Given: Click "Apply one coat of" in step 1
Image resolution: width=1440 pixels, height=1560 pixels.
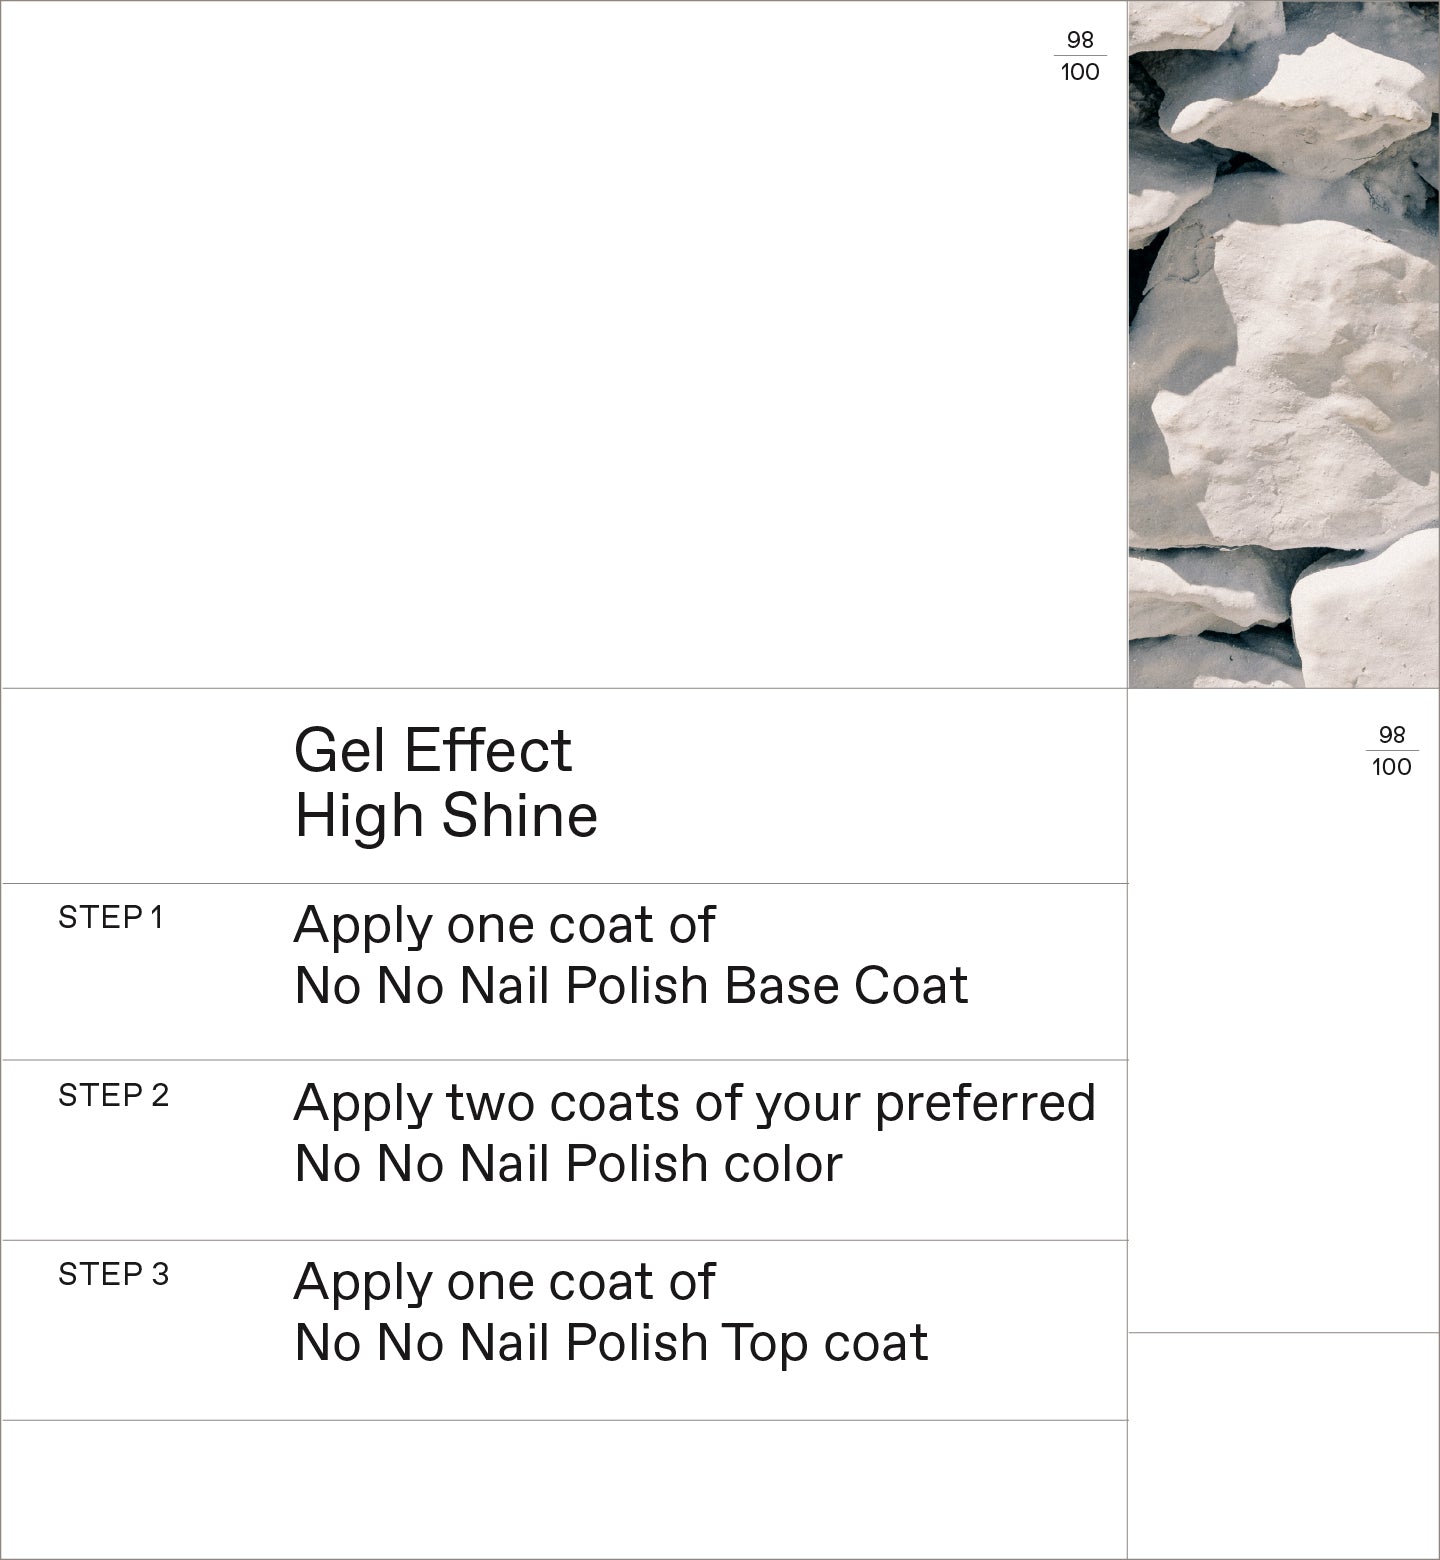Looking at the screenshot, I should (504, 925).
